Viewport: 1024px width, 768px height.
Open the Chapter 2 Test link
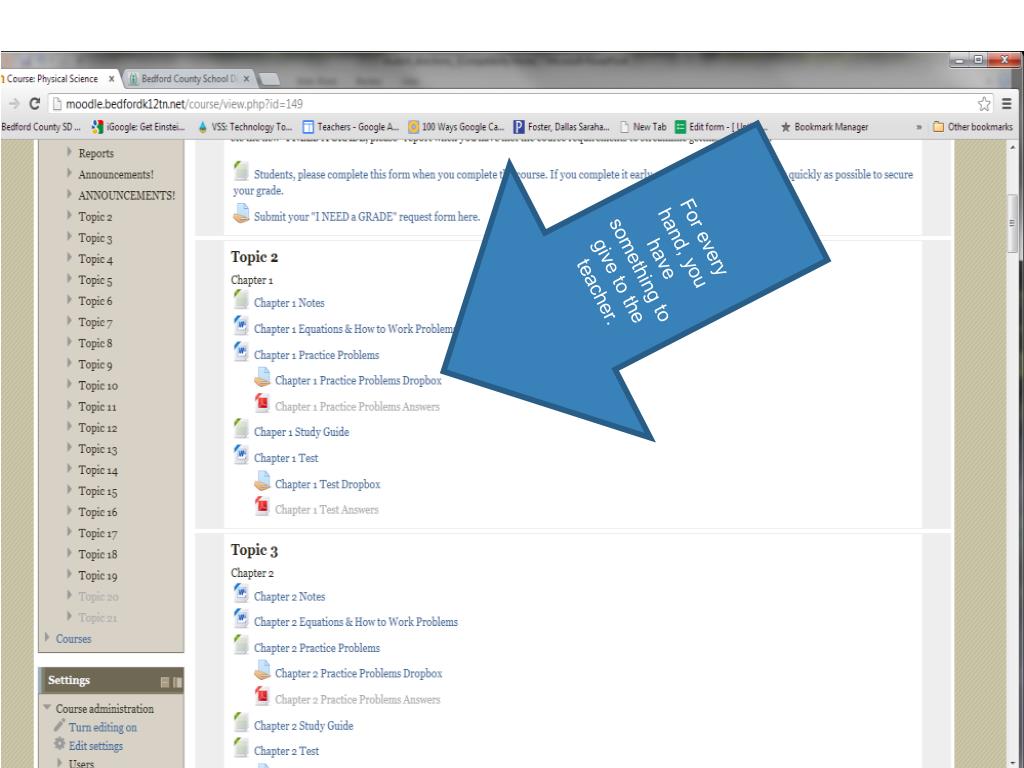pyautogui.click(x=286, y=751)
